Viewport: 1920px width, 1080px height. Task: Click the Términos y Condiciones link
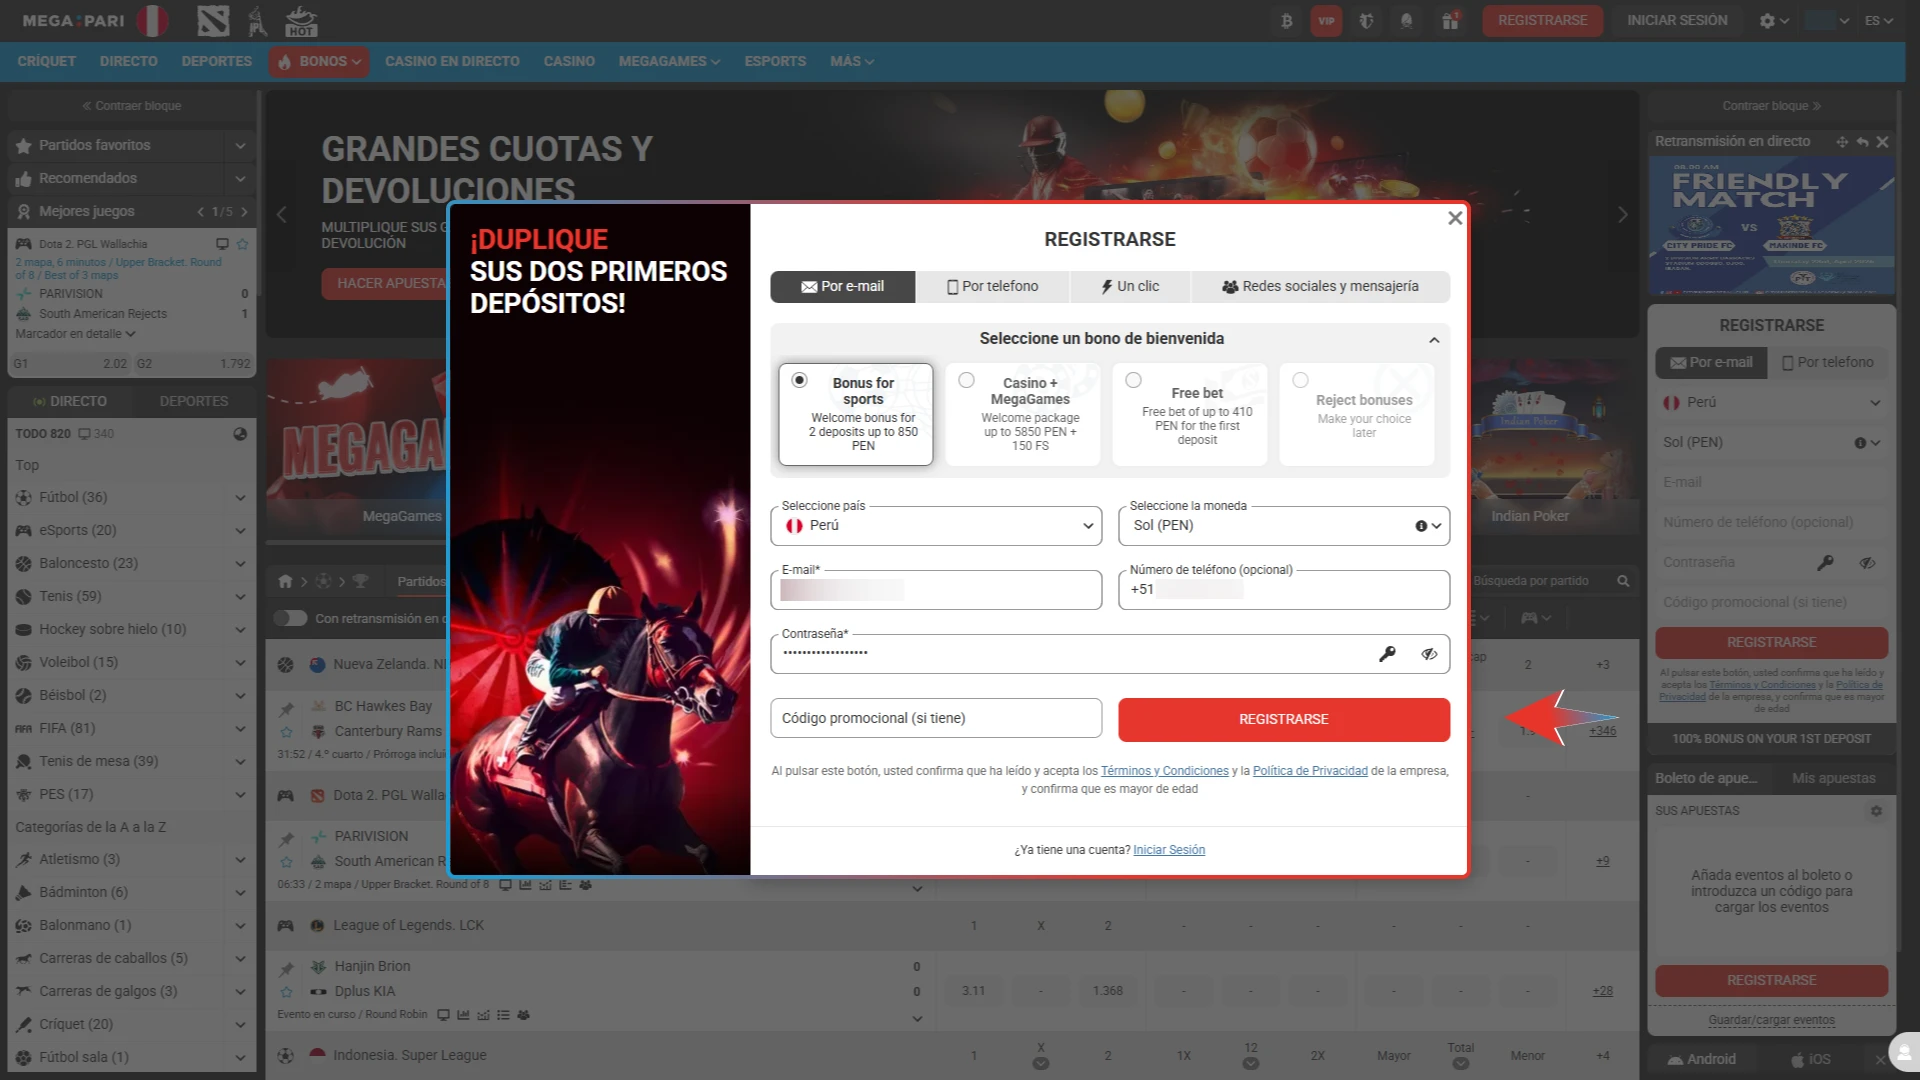1164,770
